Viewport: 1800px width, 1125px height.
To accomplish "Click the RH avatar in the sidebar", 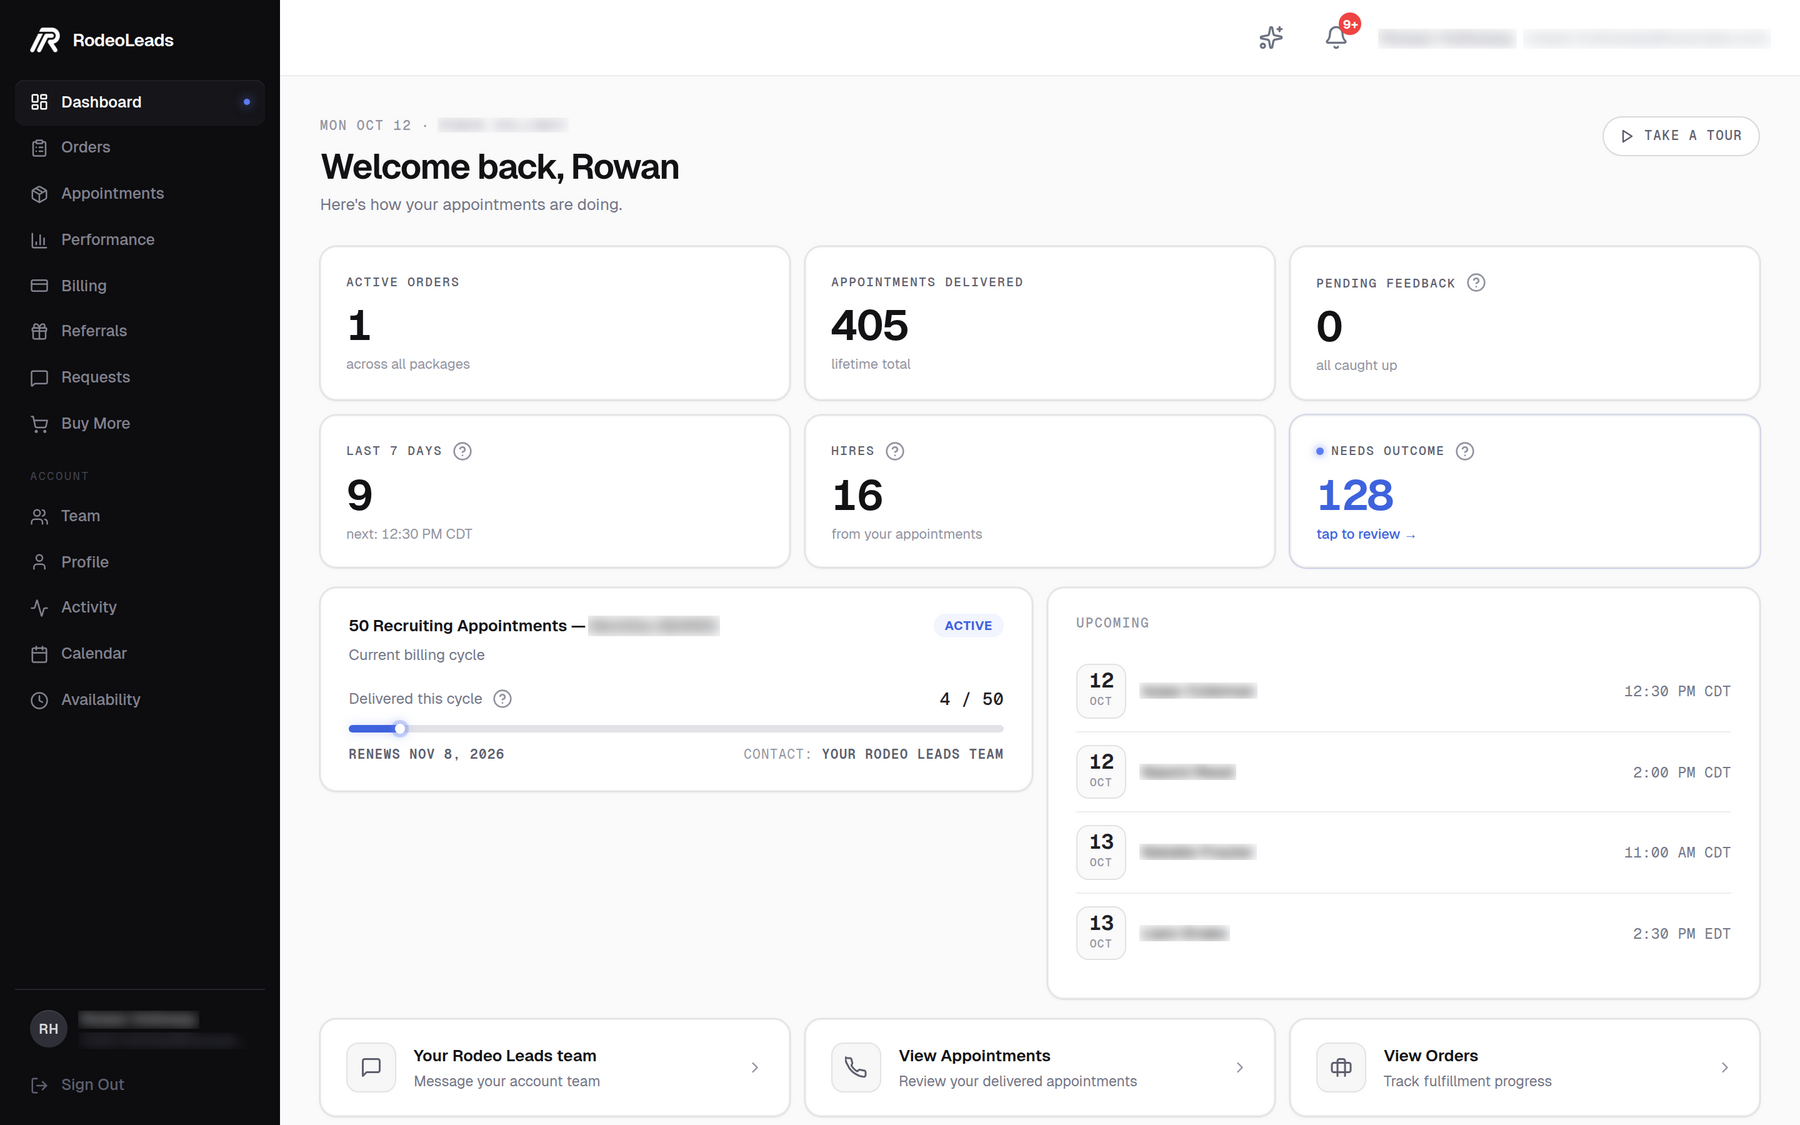I will (x=48, y=1028).
